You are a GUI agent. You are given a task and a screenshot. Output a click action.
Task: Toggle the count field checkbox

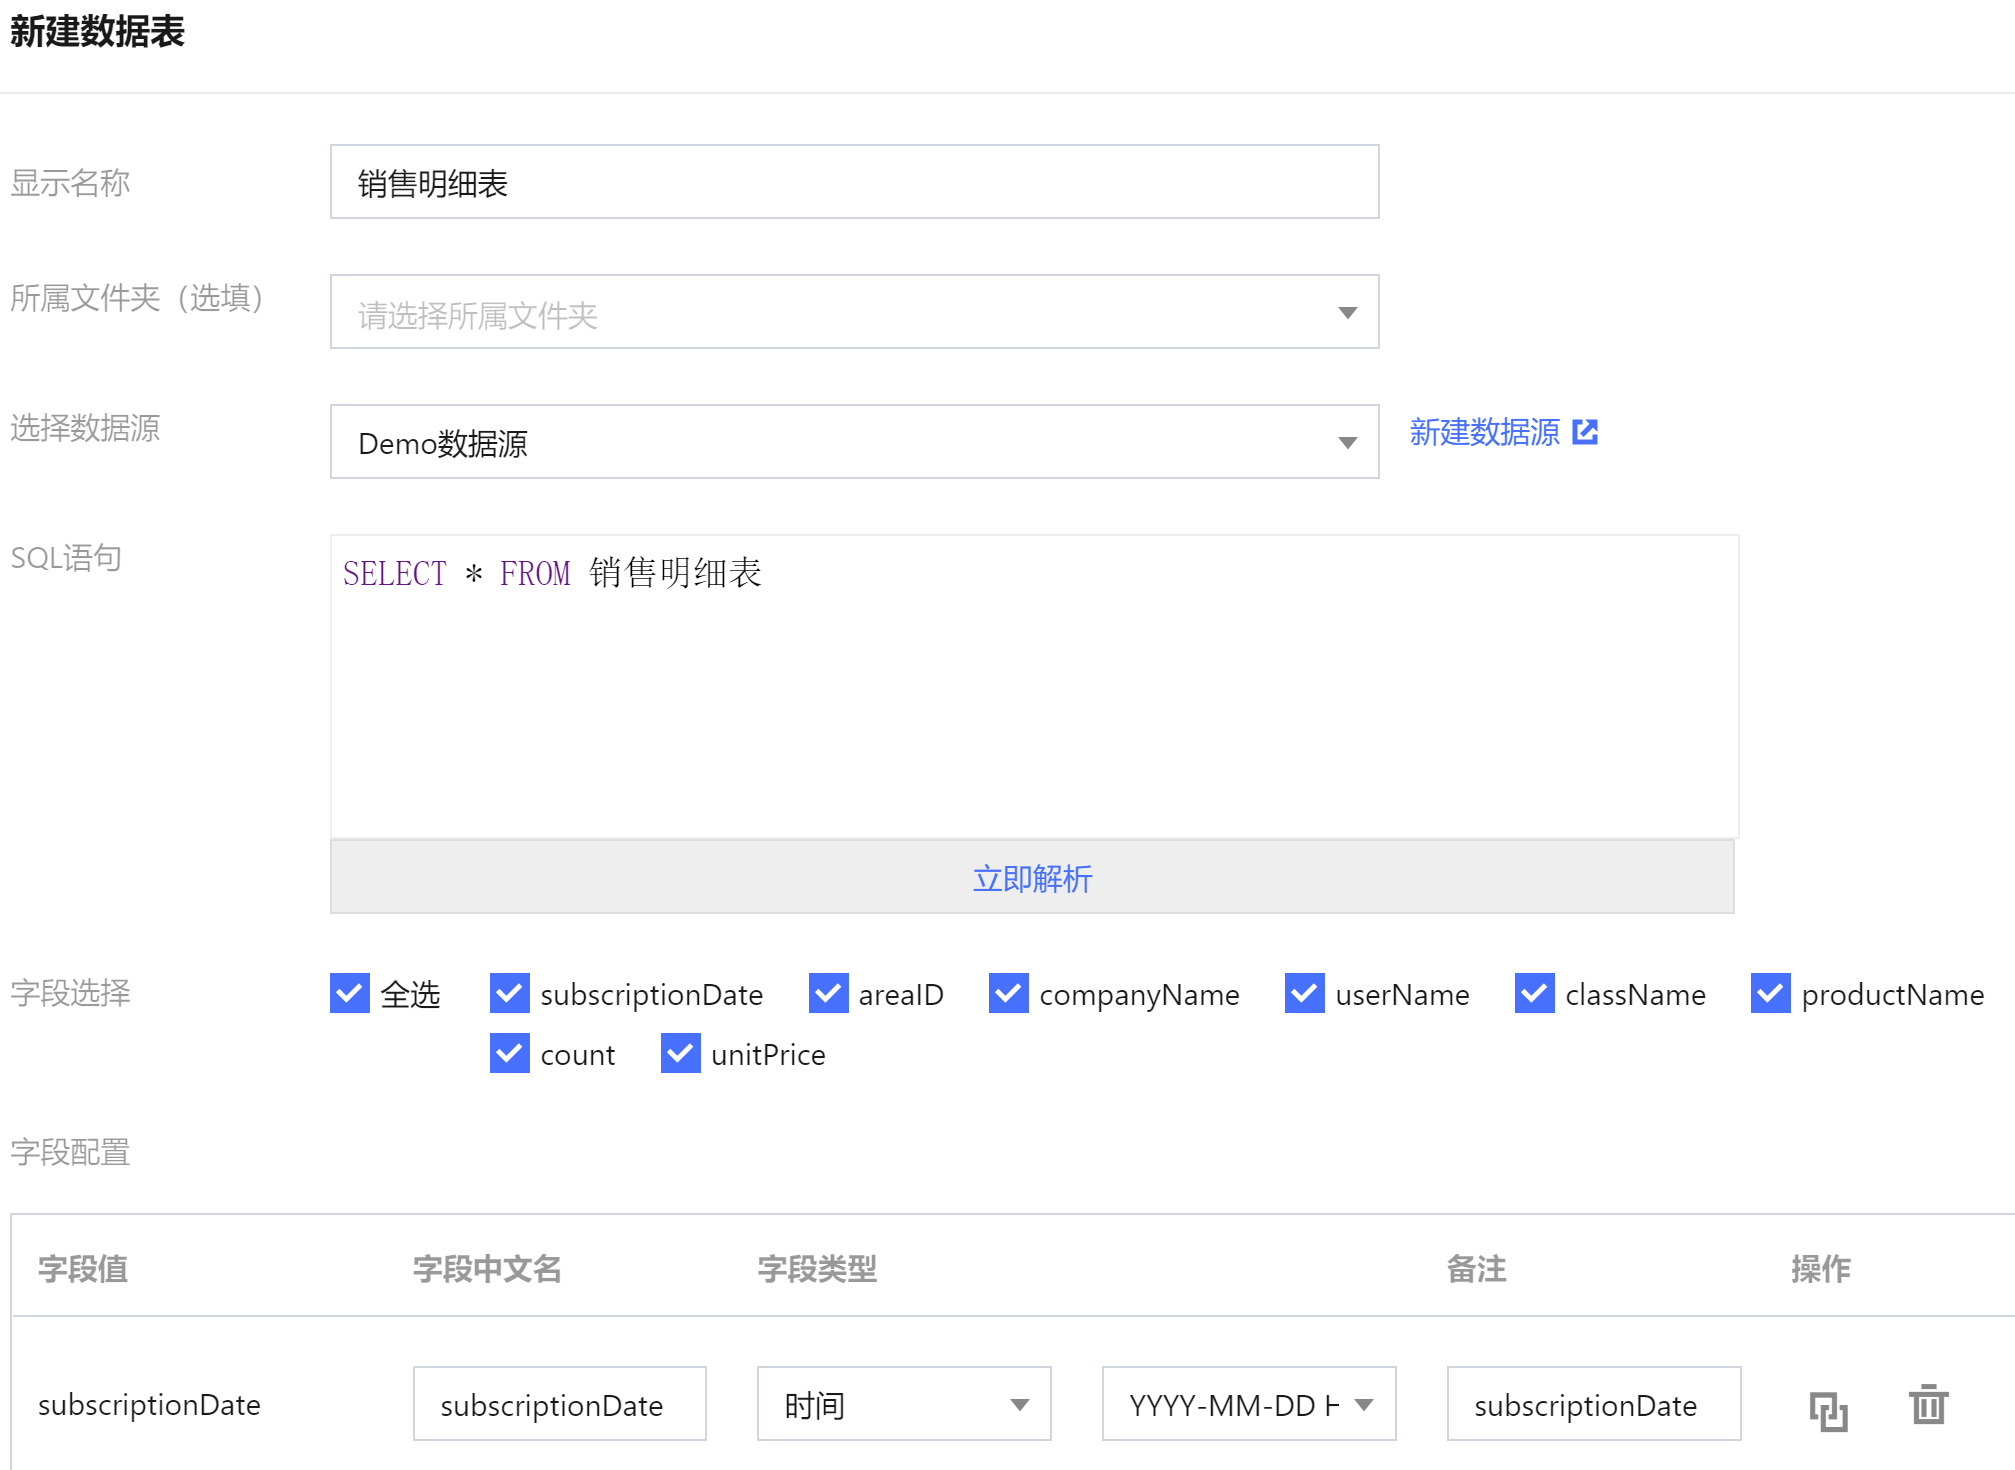coord(510,1054)
